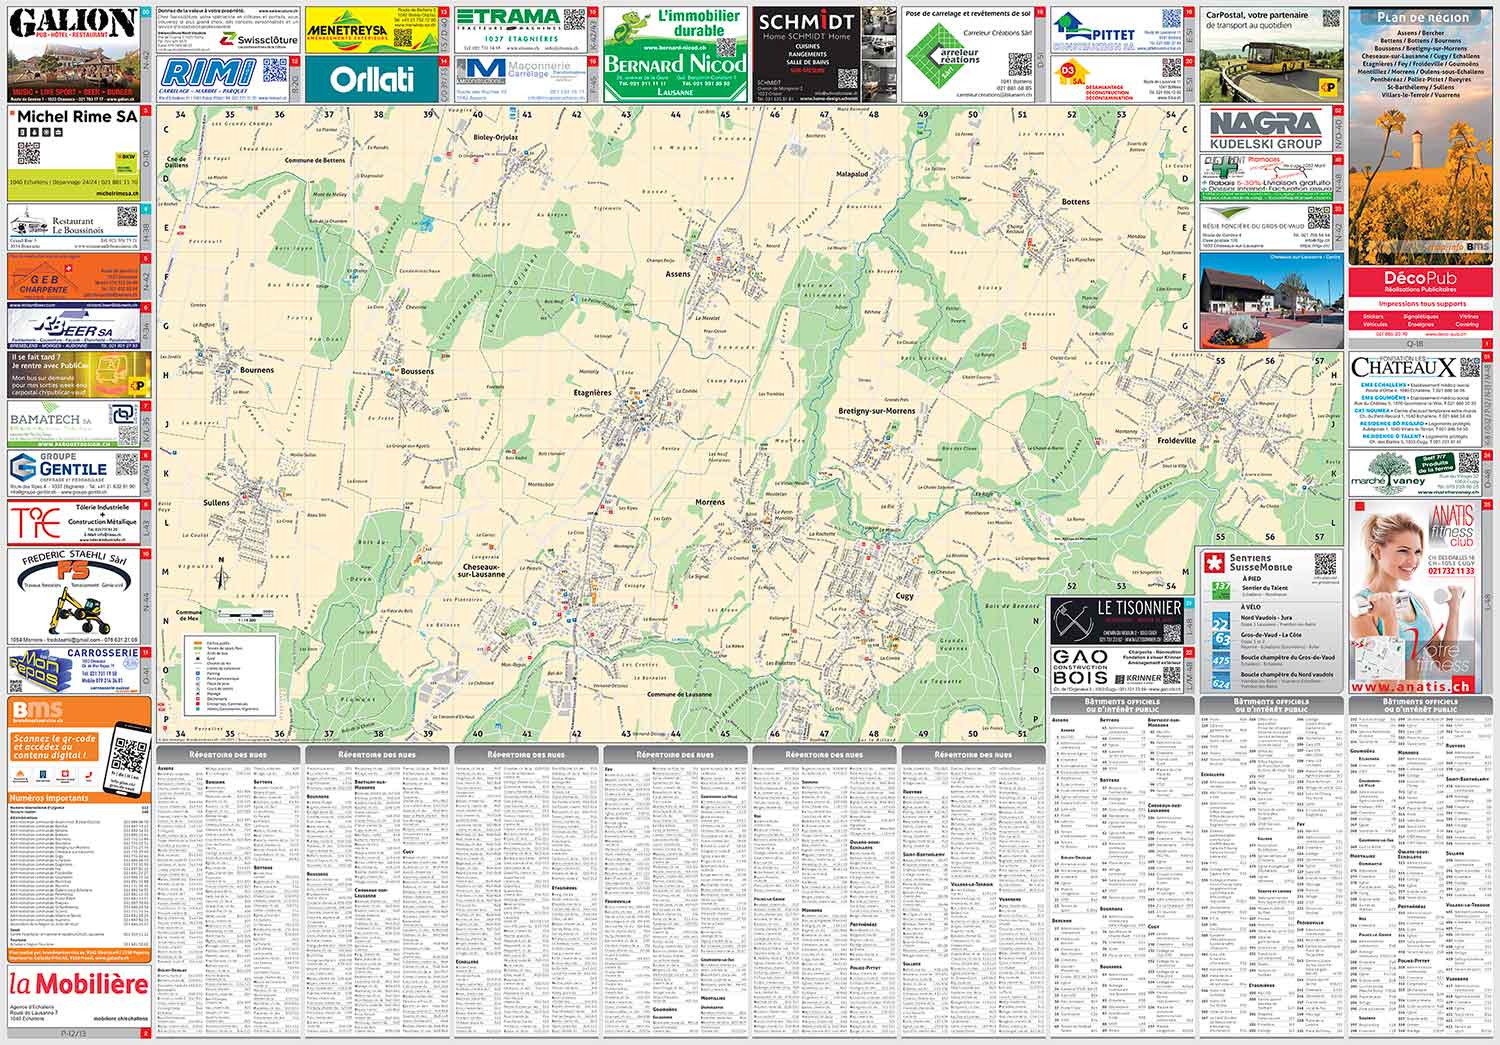Click the QR code in the ETRAMA ad

pyautogui.click(x=574, y=20)
